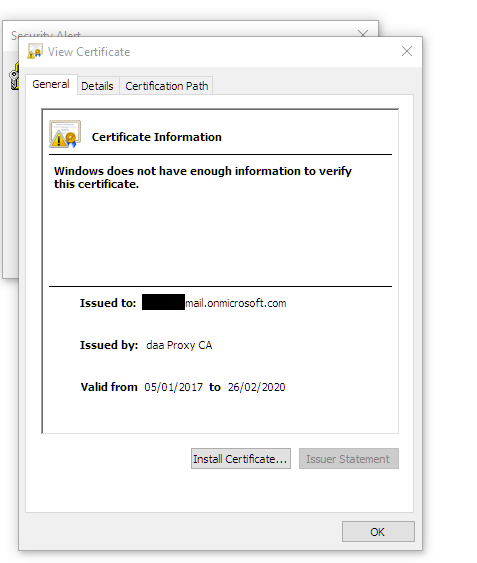Screen dimensions: 477x563
Task: Click the View Certificate title bar icon
Action: coord(35,51)
